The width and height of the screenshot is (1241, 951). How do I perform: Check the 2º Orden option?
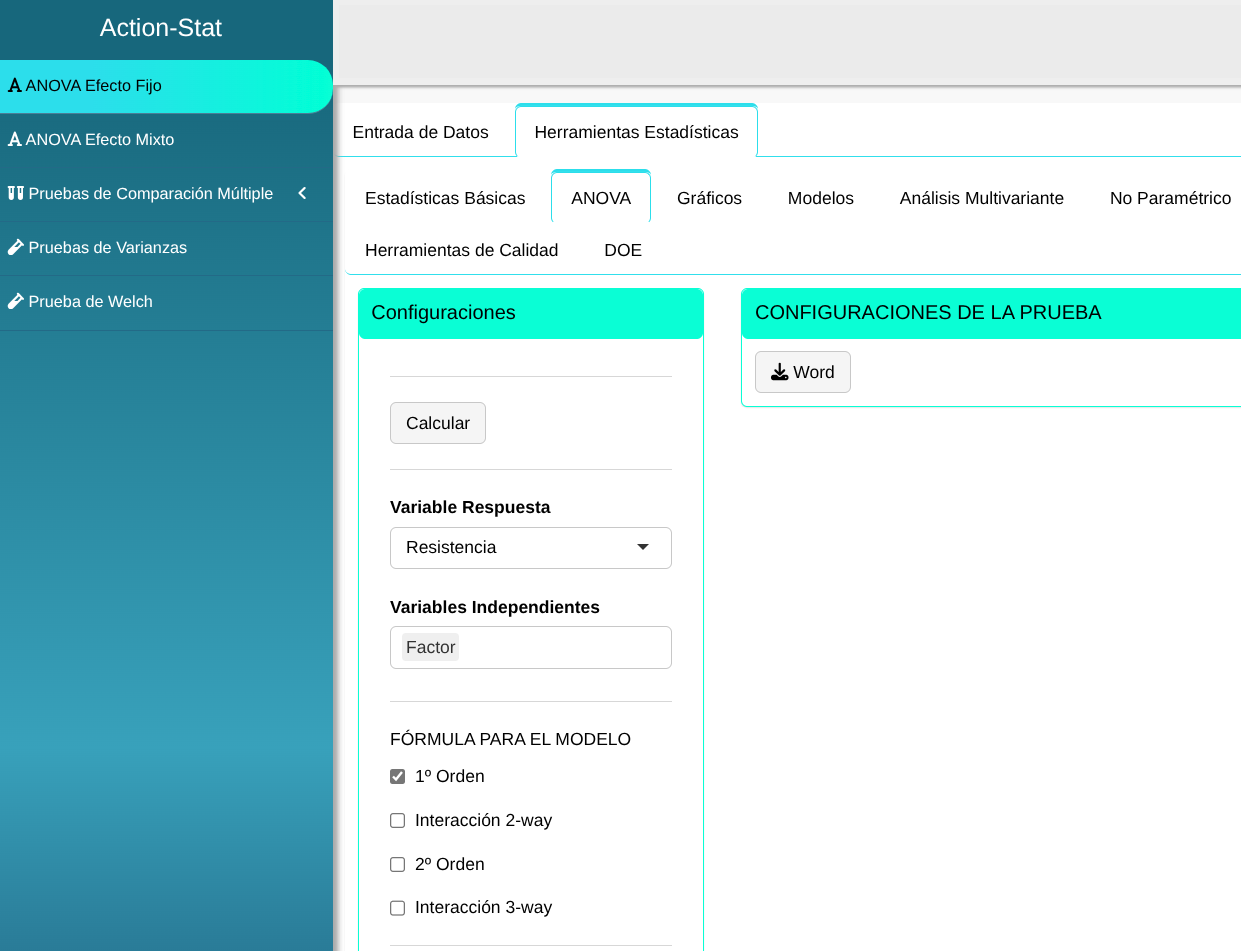tap(398, 865)
